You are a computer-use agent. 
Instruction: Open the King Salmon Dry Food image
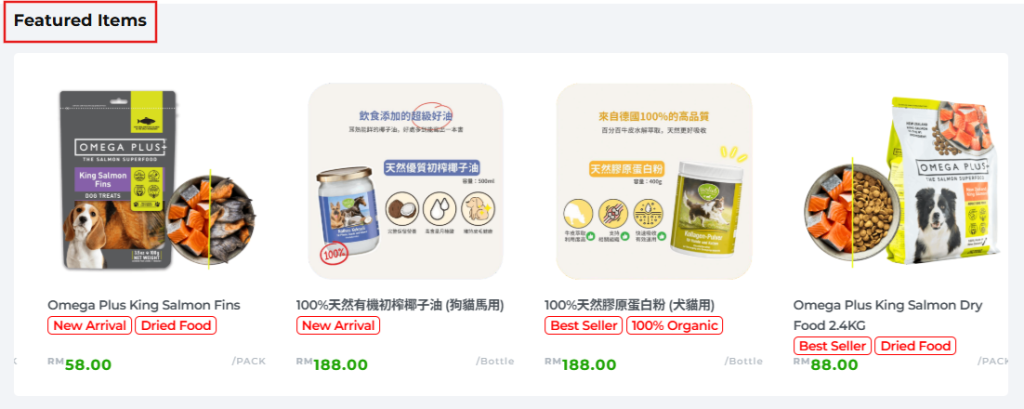coord(903,181)
